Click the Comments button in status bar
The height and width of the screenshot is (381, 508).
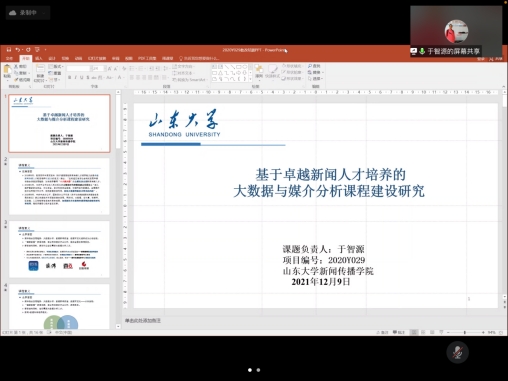[x=399, y=332]
